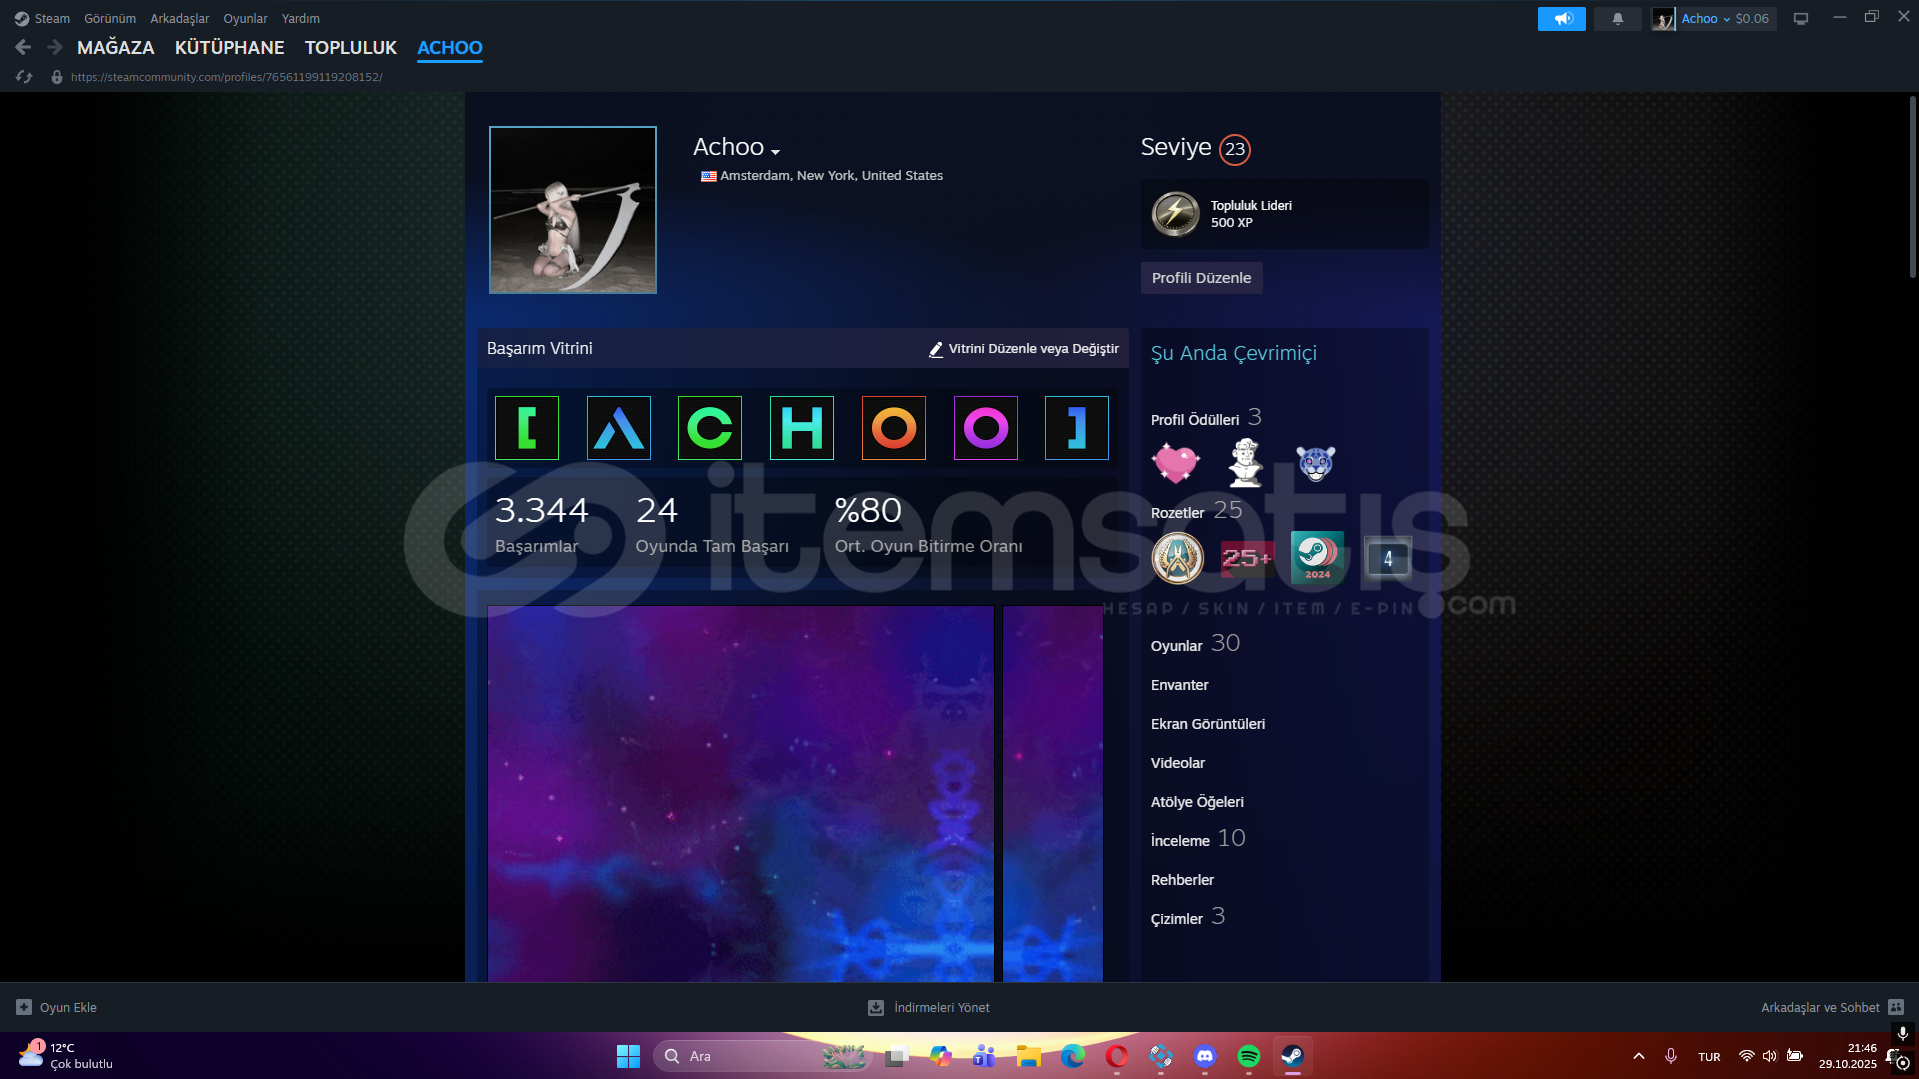Open the TOPLULUK tab

pos(351,47)
